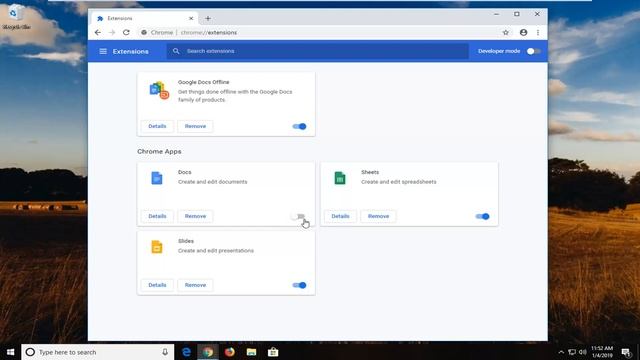640x360 pixels.
Task: Click 'Create and edit spreadsheets' description
Action: tap(398, 182)
